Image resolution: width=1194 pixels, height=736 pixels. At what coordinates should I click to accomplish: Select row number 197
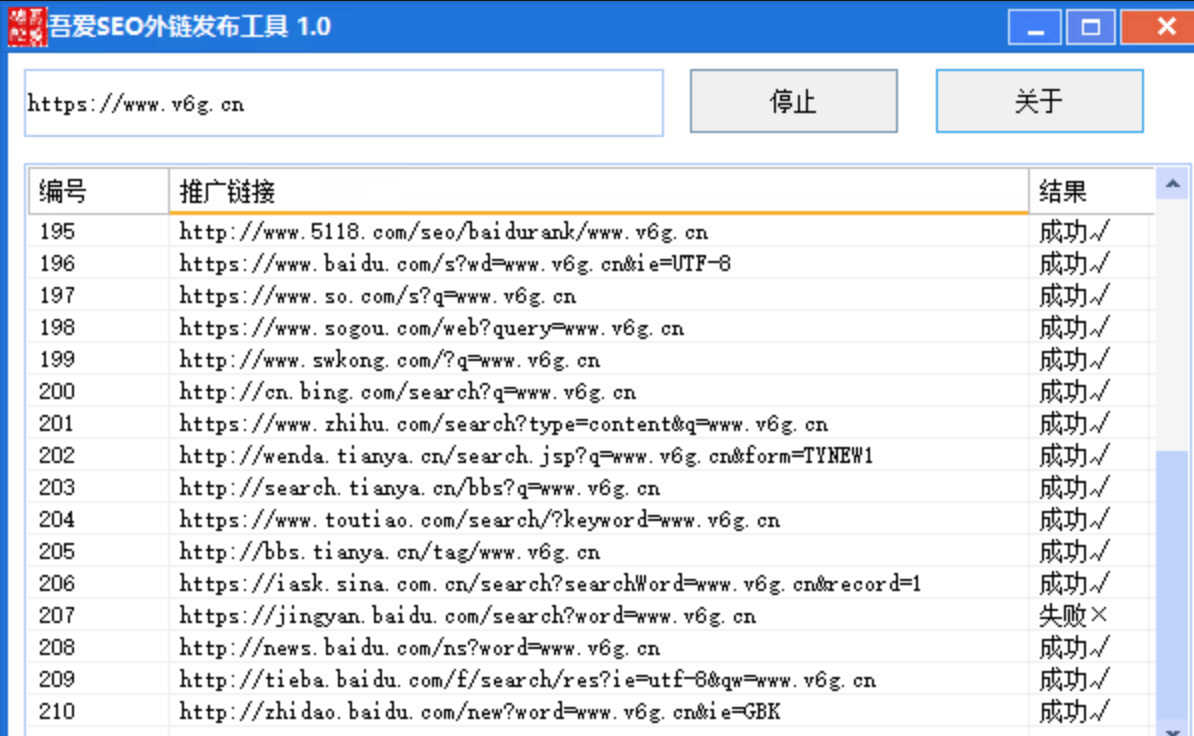coord(57,295)
